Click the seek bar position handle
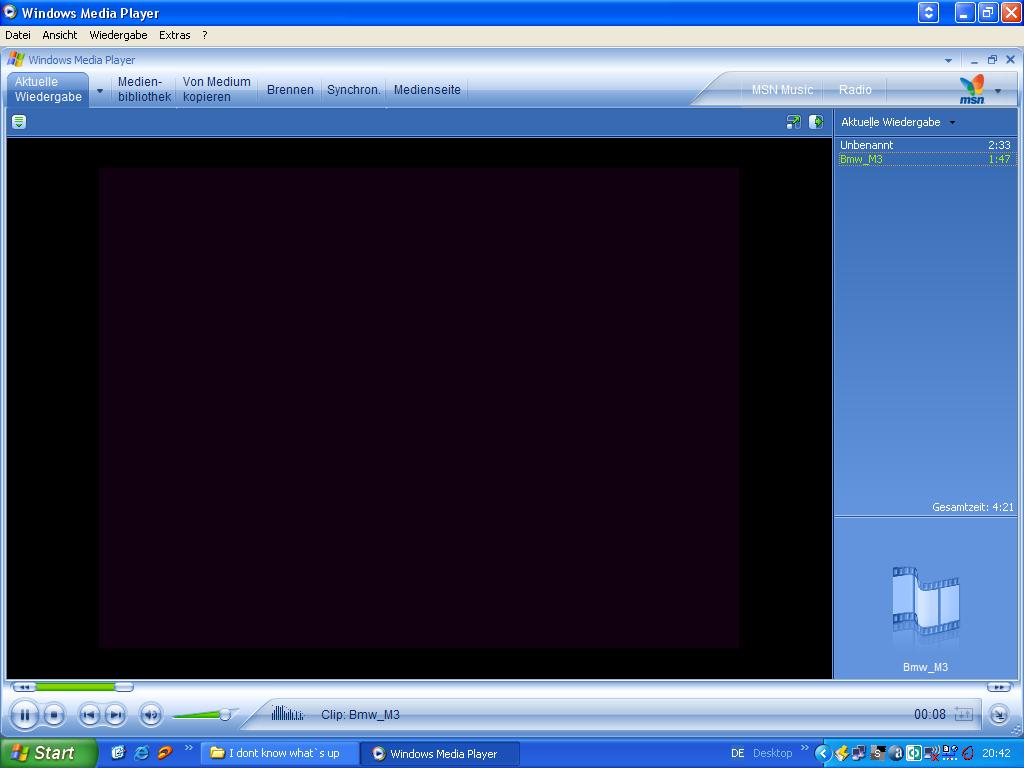Screen dimensions: 1024x768 tap(124, 687)
